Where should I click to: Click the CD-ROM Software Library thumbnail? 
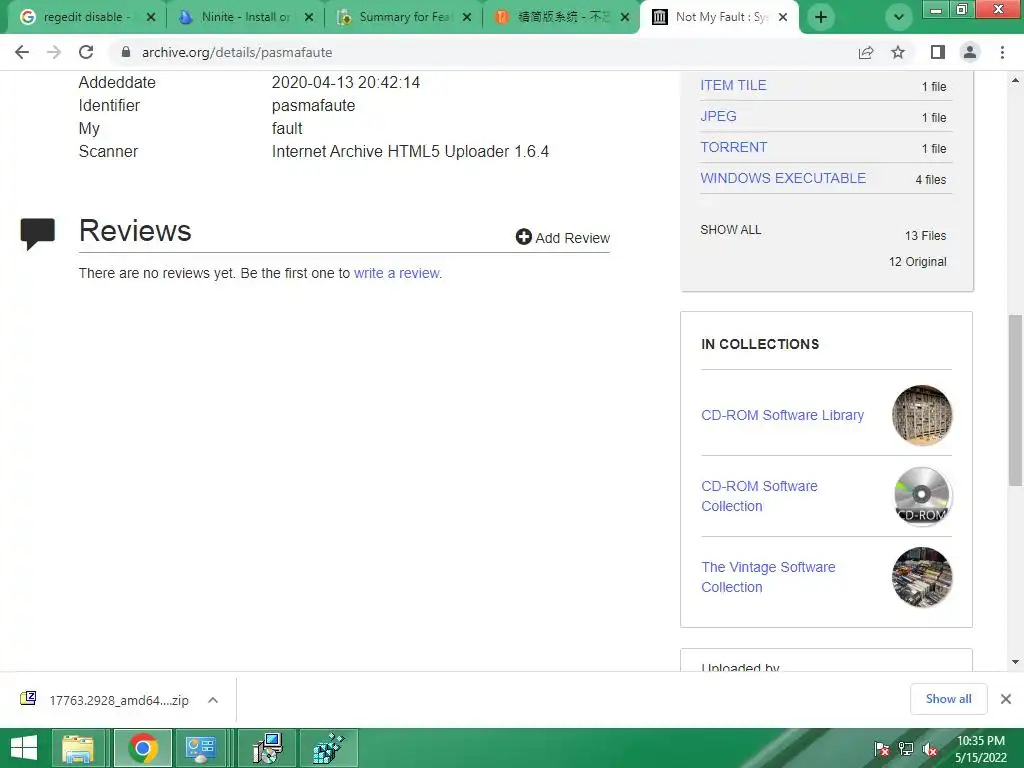[x=921, y=415]
